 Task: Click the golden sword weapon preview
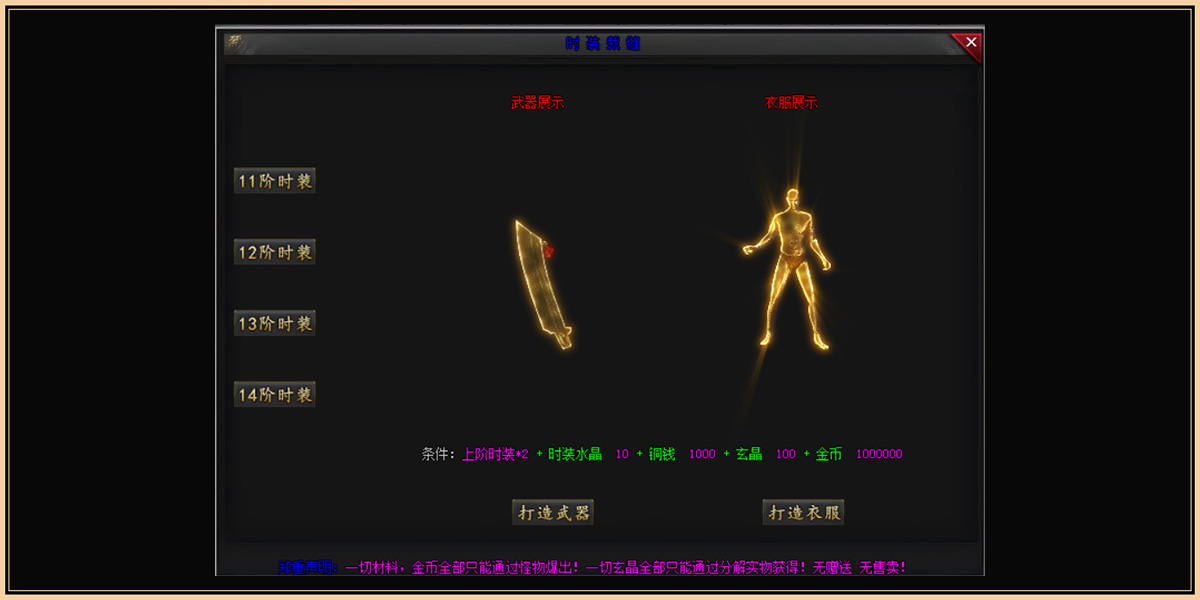pos(542,286)
